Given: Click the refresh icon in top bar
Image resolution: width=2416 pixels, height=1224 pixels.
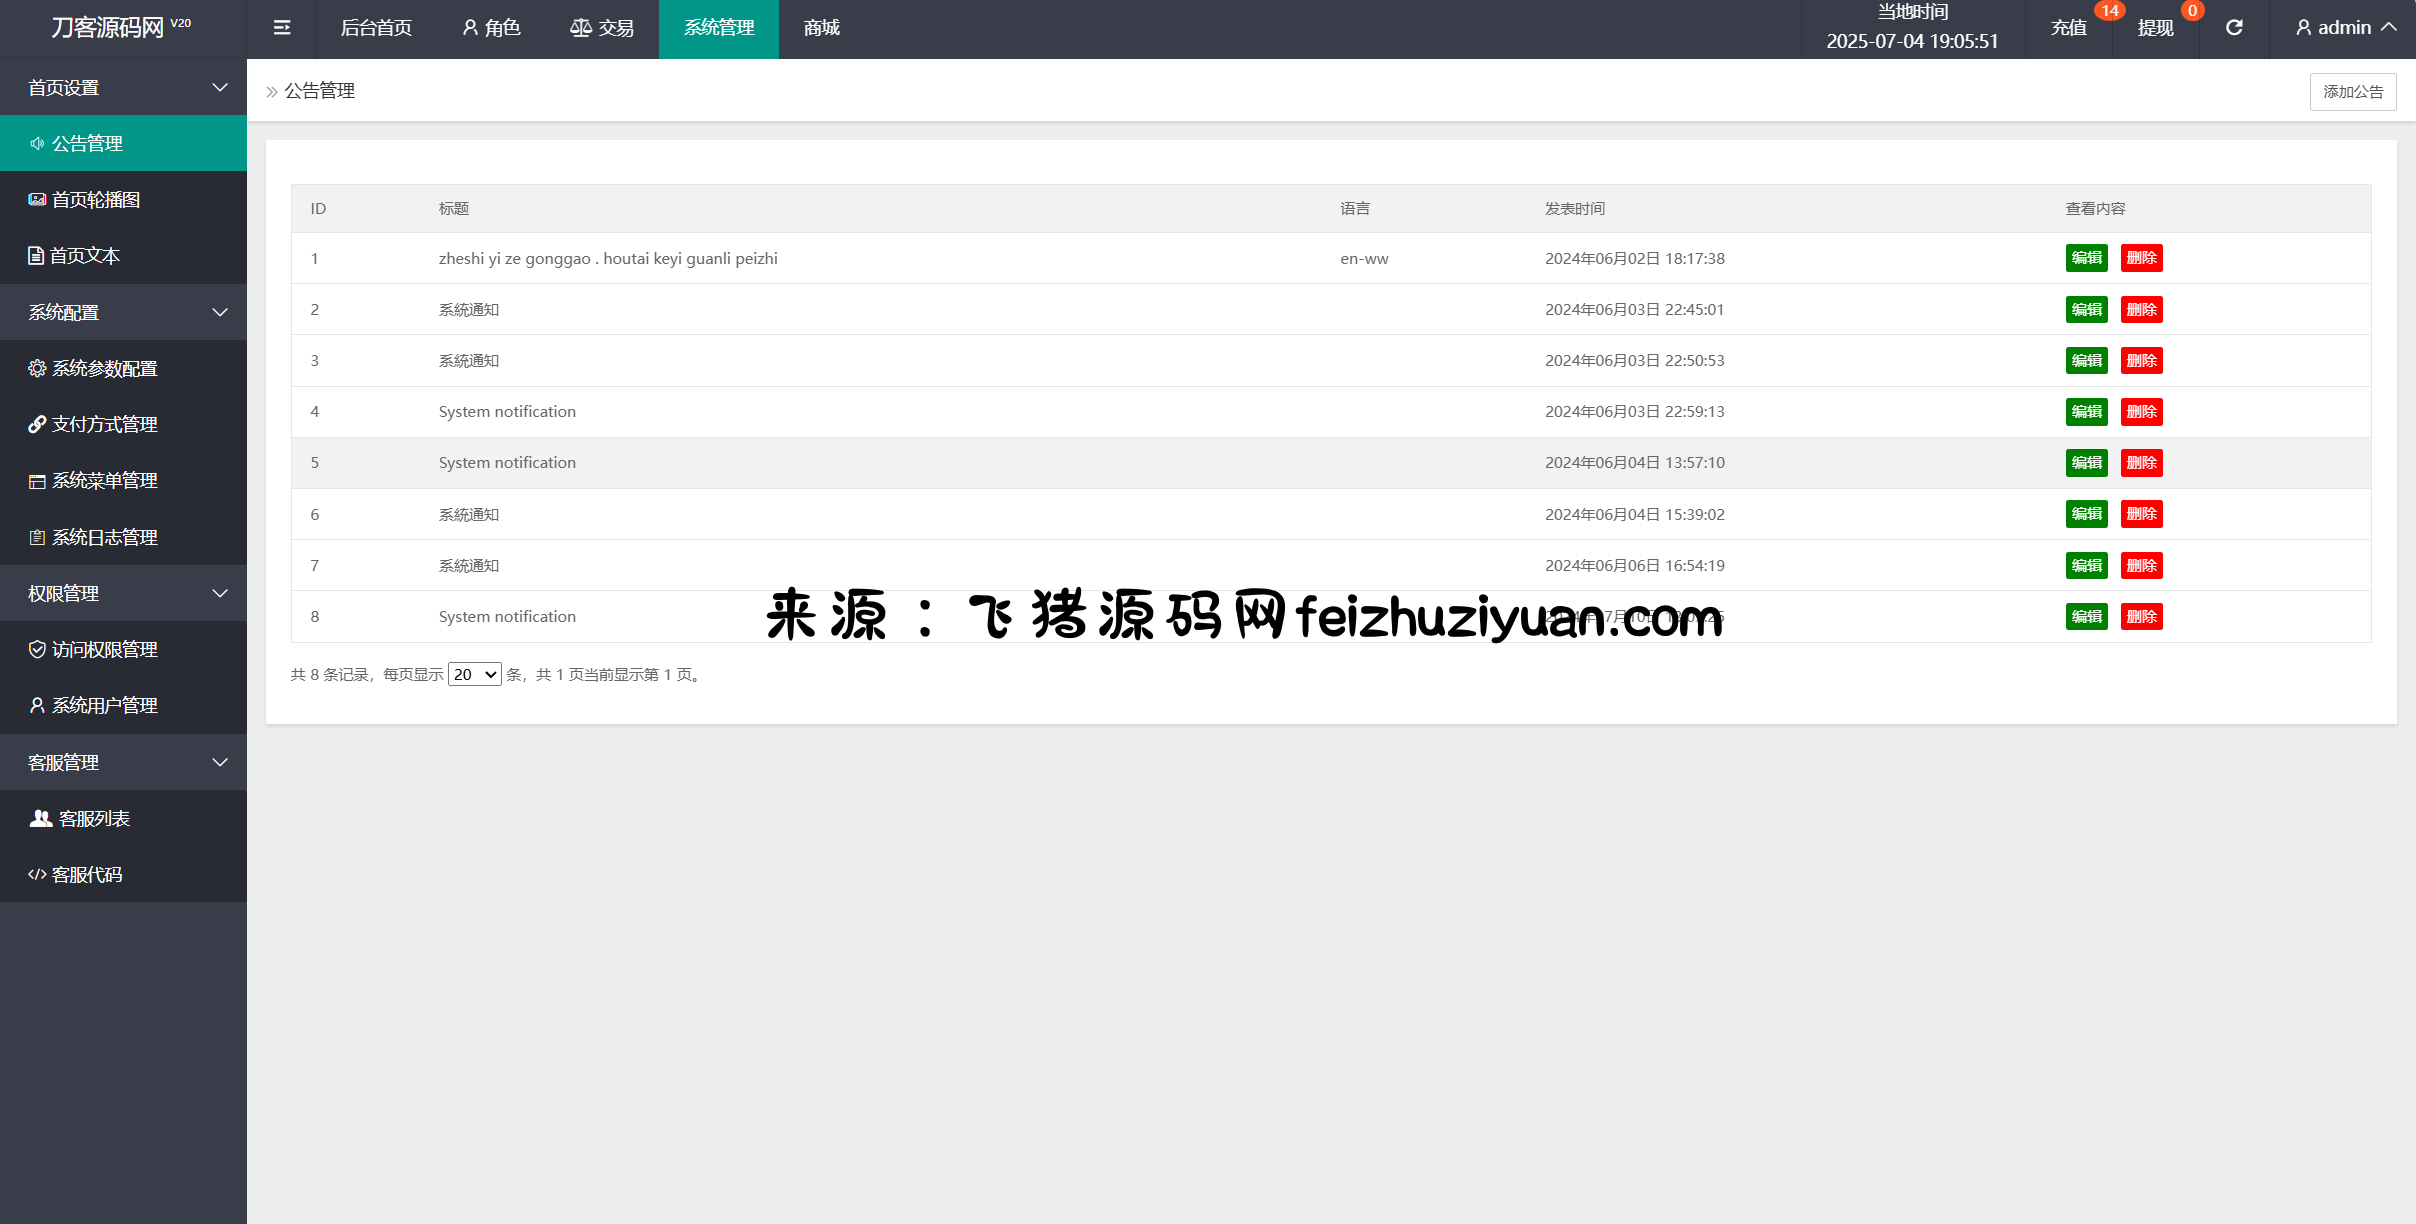Looking at the screenshot, I should tap(2234, 28).
